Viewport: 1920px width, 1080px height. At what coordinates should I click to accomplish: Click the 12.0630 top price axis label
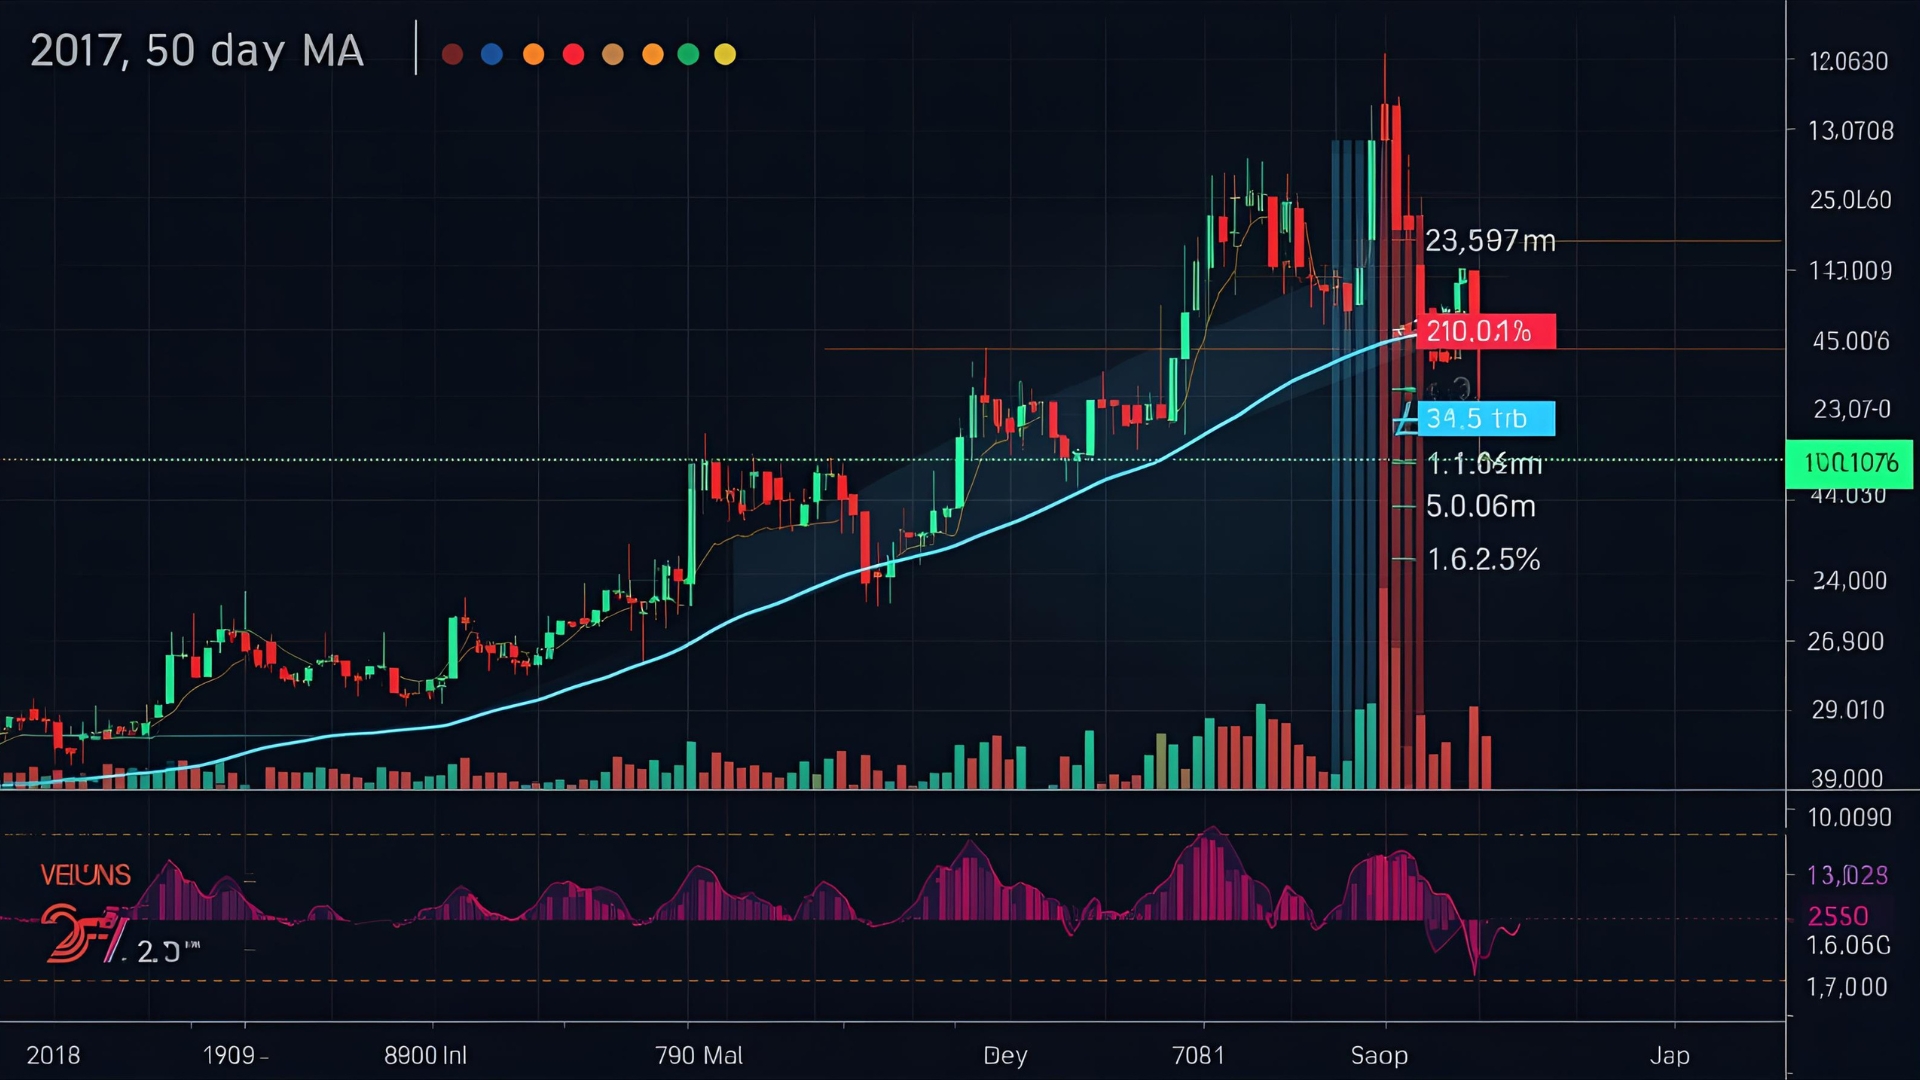(x=1848, y=62)
